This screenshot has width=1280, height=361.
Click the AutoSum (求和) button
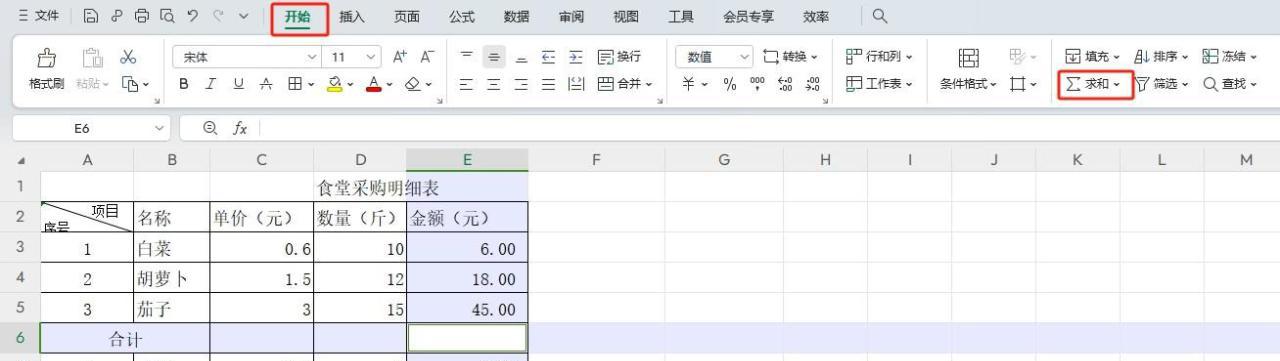1094,85
